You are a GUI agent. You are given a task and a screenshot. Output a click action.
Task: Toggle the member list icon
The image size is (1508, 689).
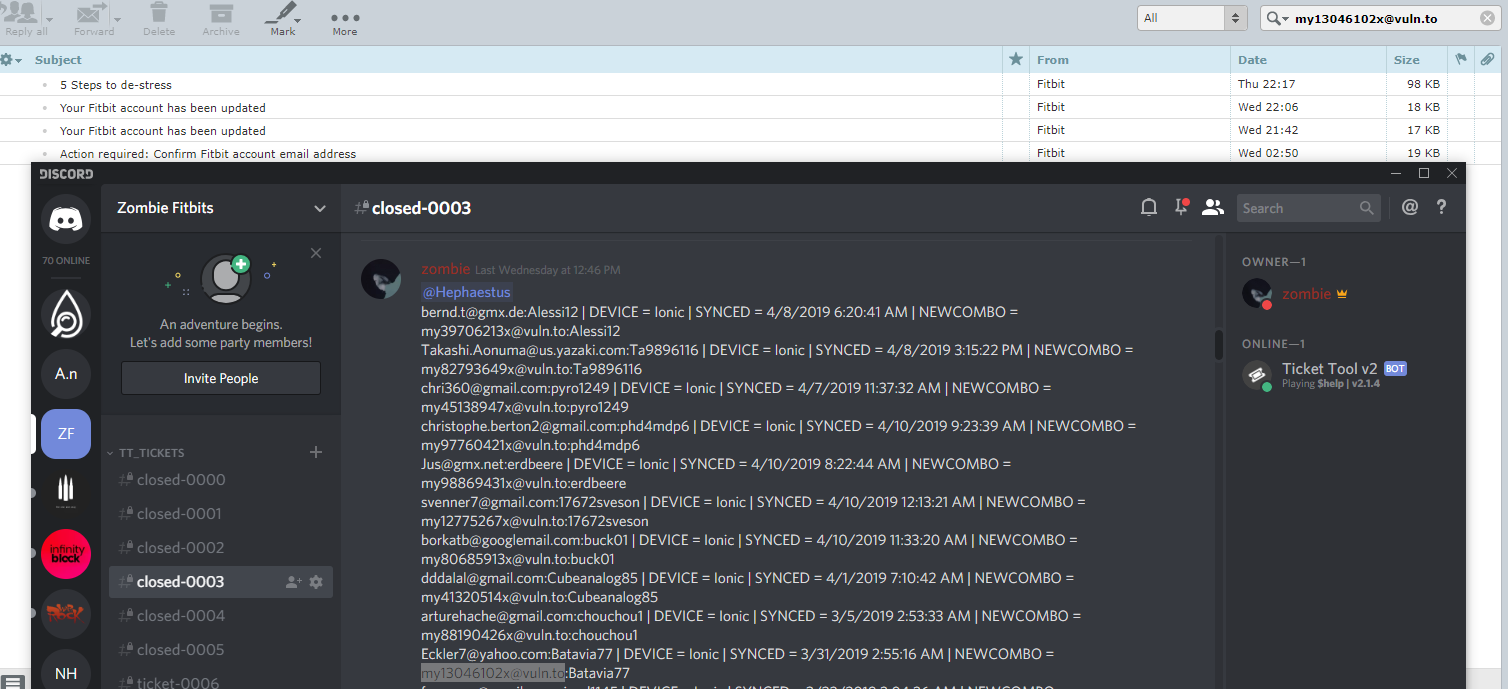1213,207
